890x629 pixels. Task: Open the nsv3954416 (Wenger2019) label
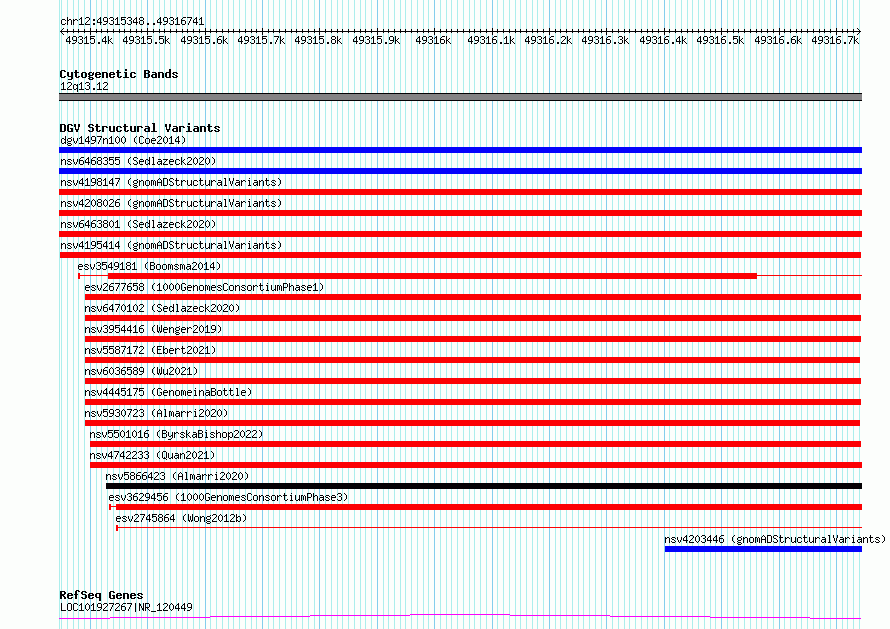[153, 329]
